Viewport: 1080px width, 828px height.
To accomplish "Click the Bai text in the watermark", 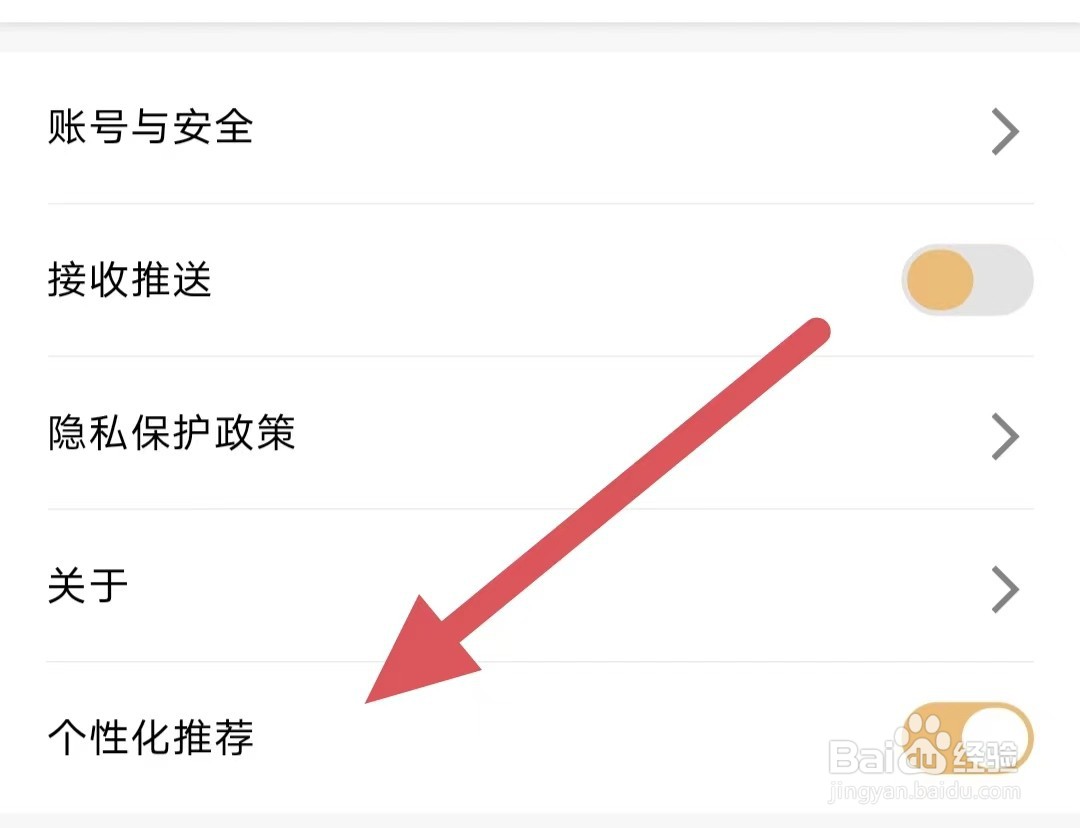I will coord(865,756).
